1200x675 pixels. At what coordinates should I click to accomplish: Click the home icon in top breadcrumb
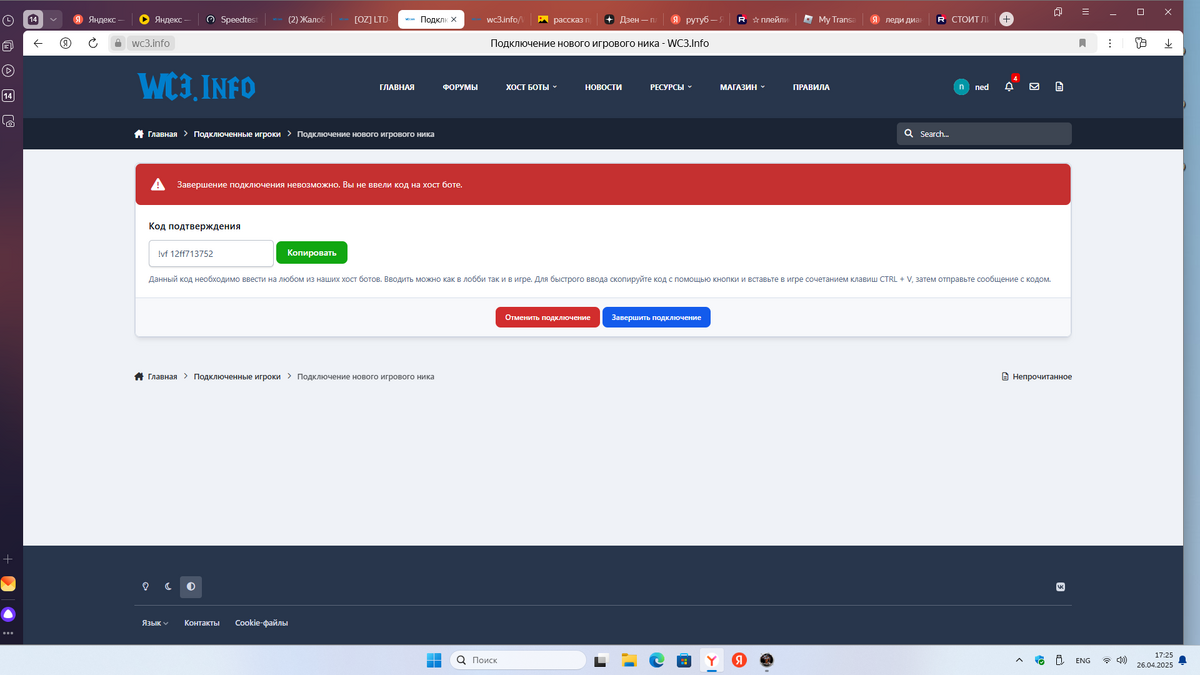(139, 134)
